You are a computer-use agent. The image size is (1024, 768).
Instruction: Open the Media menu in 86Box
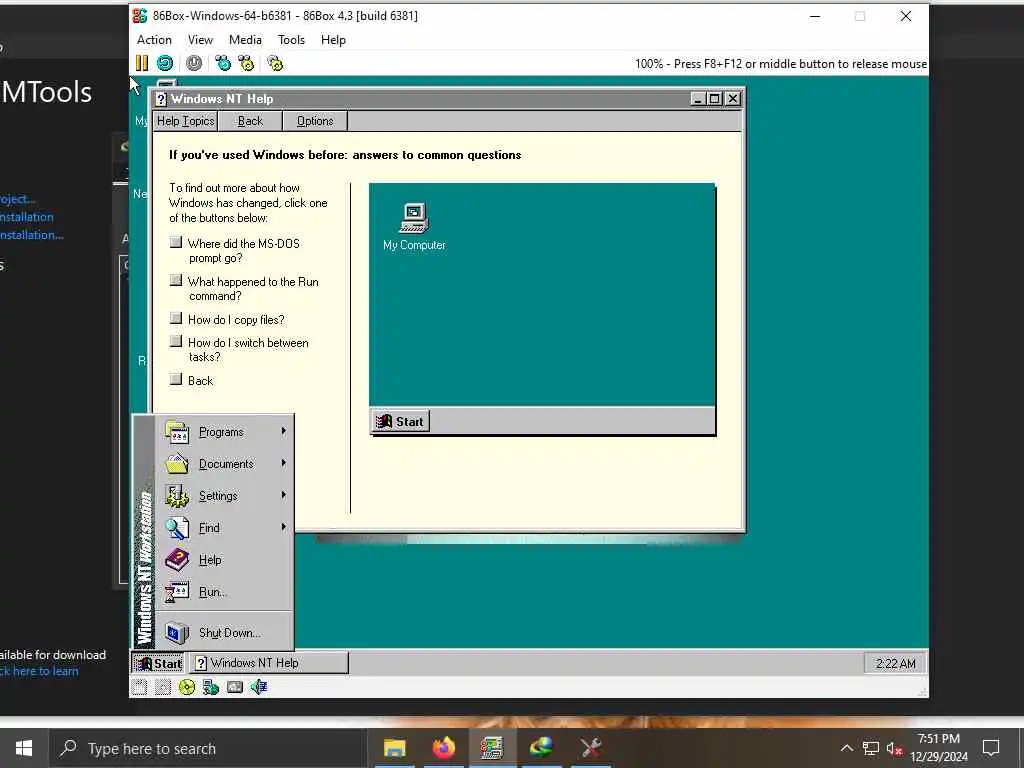tap(245, 40)
